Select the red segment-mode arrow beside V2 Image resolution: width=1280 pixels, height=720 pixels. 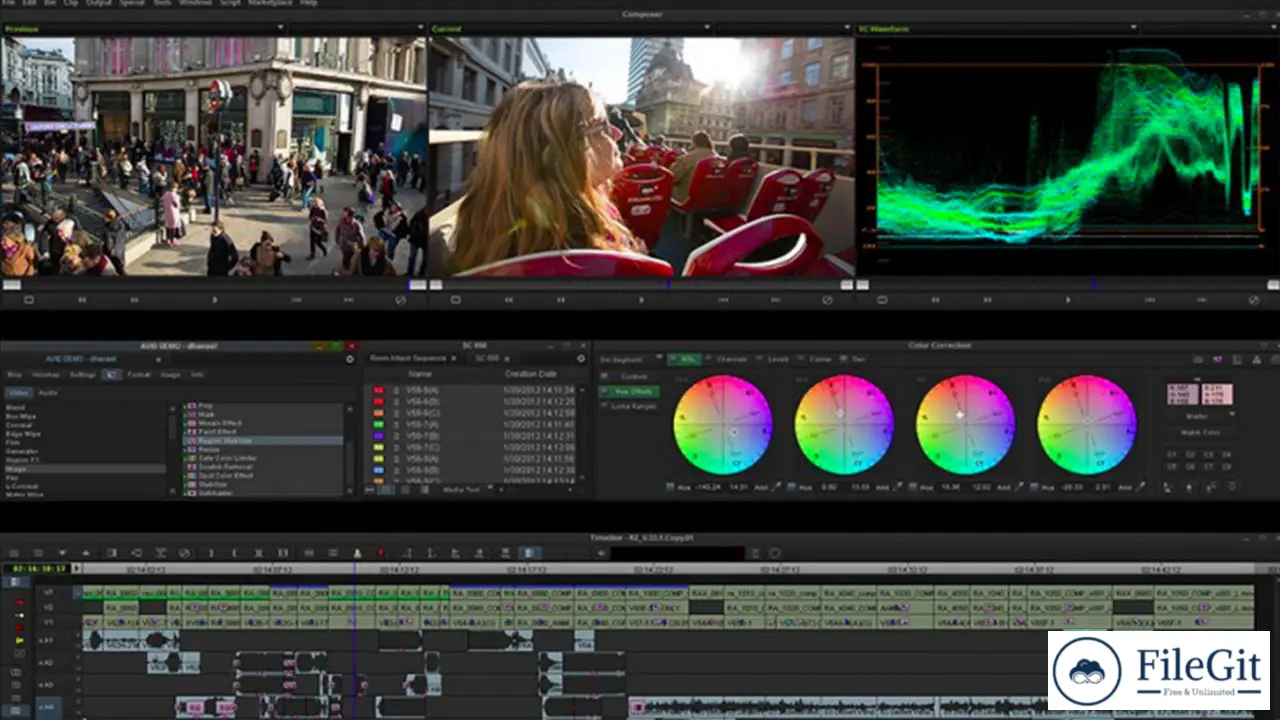coord(19,602)
